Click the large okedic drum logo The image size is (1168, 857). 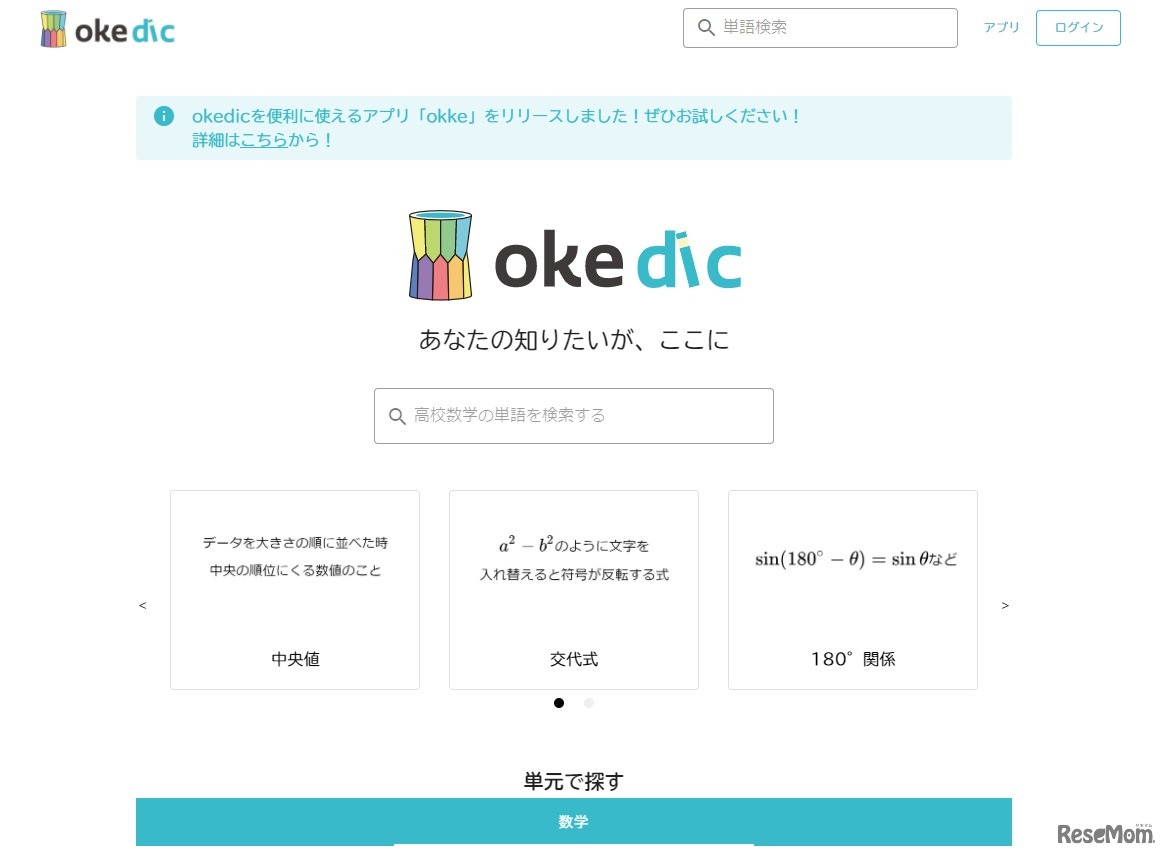pos(440,256)
